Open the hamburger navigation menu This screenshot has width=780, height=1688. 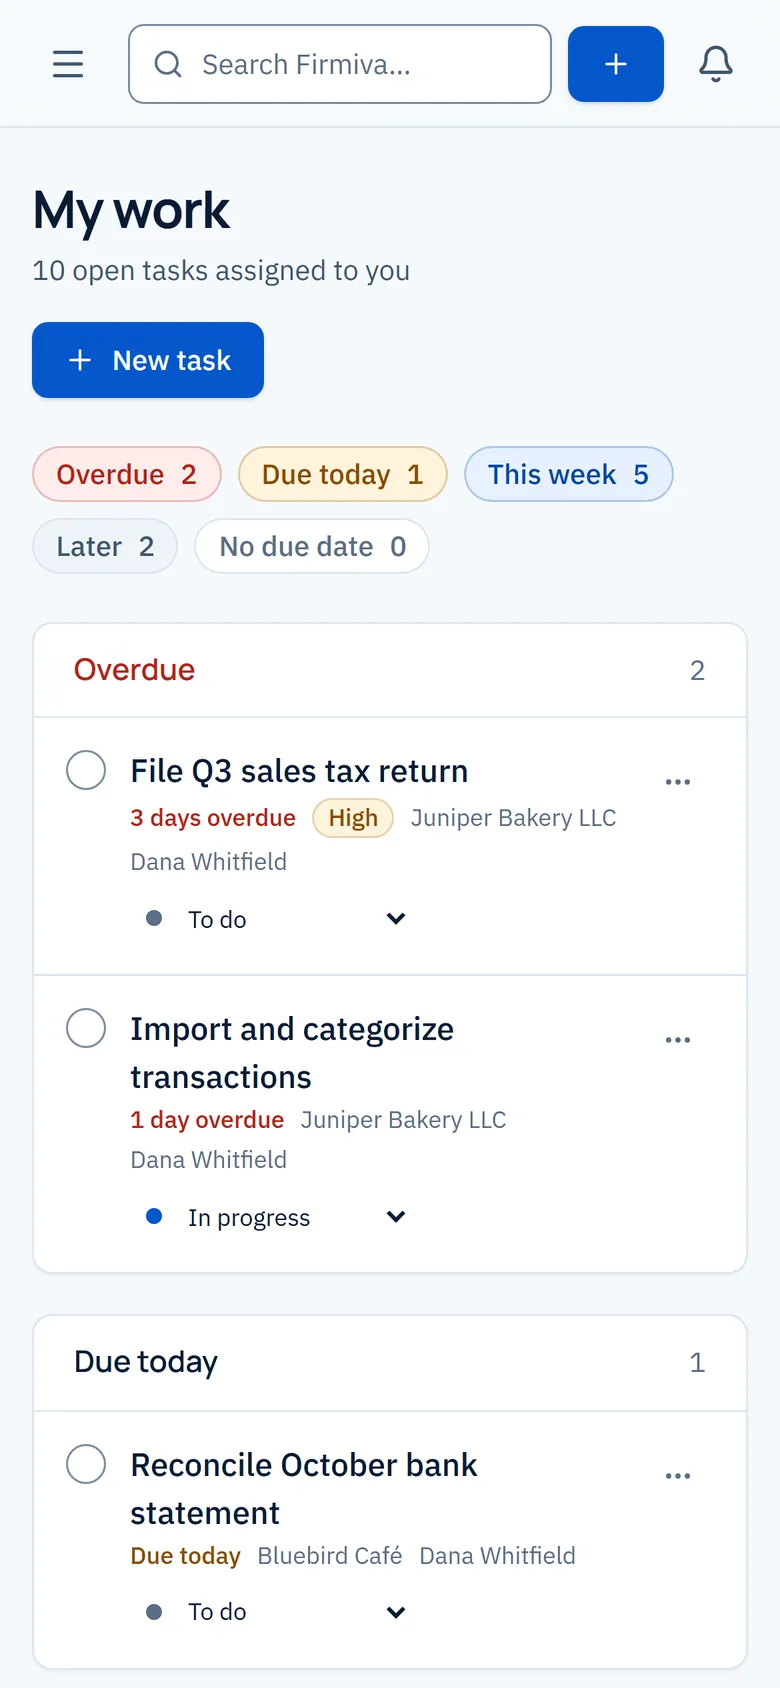click(x=68, y=64)
